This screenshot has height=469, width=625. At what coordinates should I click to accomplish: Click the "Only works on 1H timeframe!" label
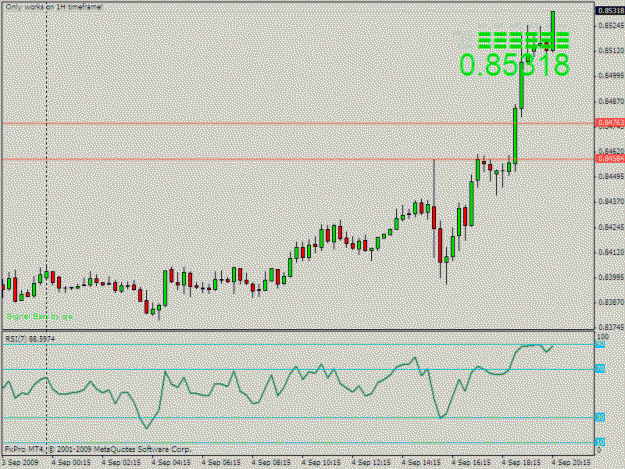tap(54, 7)
